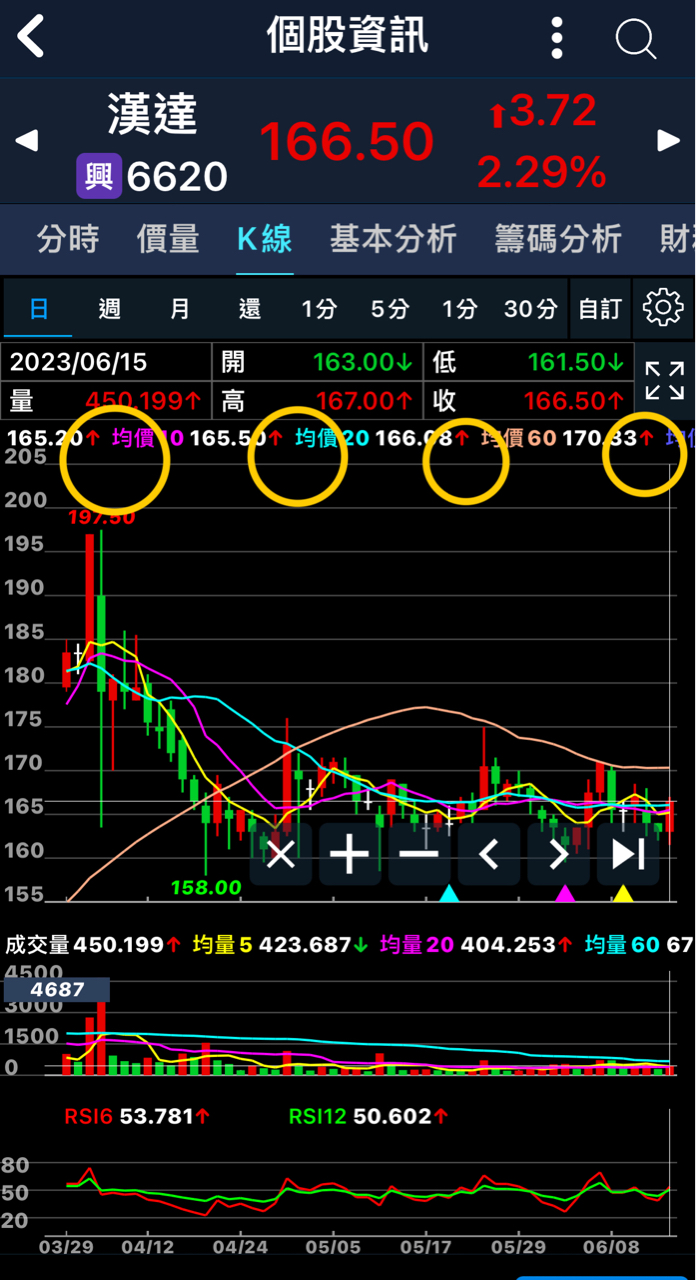Expand chart to fullscreen
696x1280 pixels.
coord(664,381)
